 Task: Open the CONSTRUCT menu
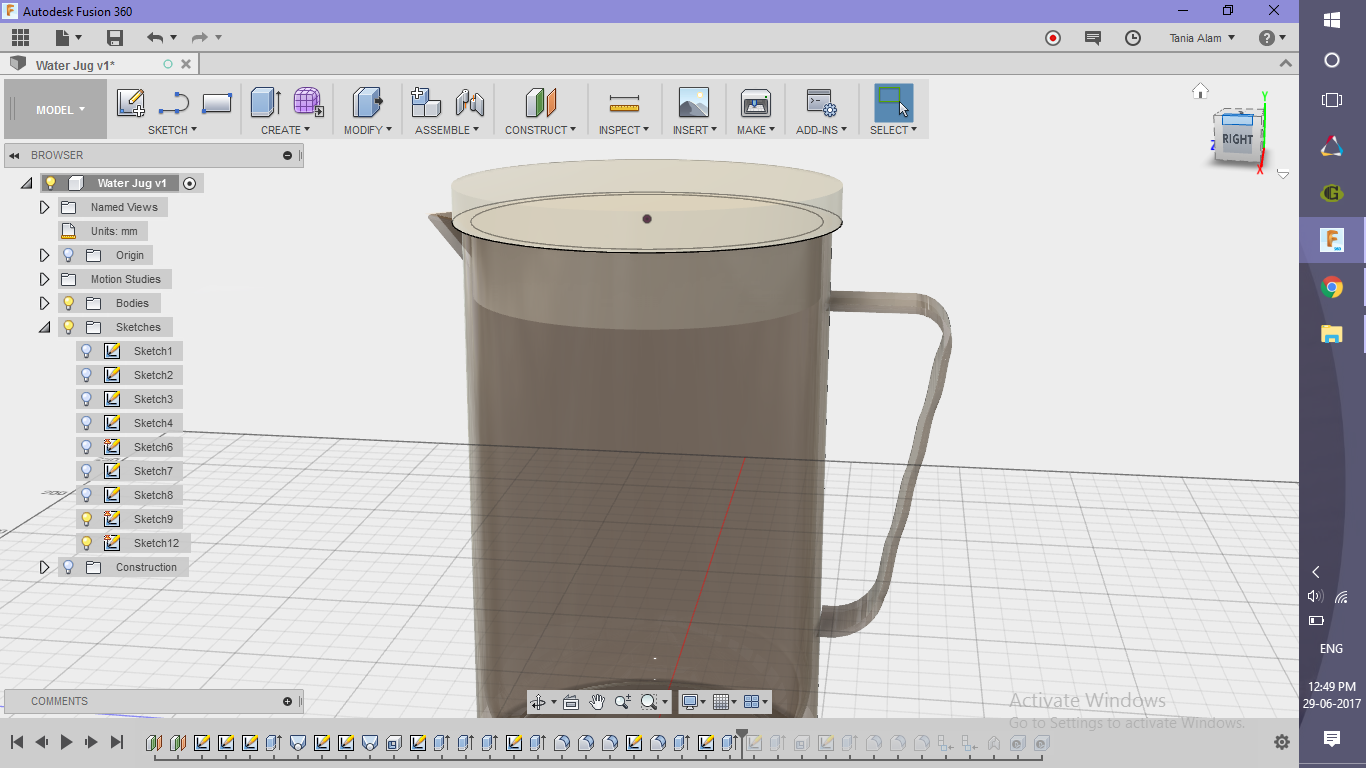[540, 130]
